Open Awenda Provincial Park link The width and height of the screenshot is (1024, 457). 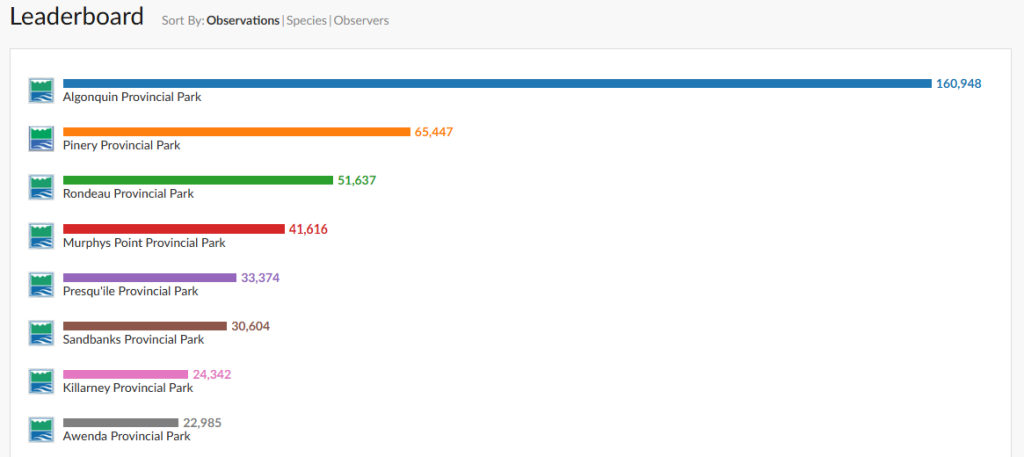coord(127,436)
